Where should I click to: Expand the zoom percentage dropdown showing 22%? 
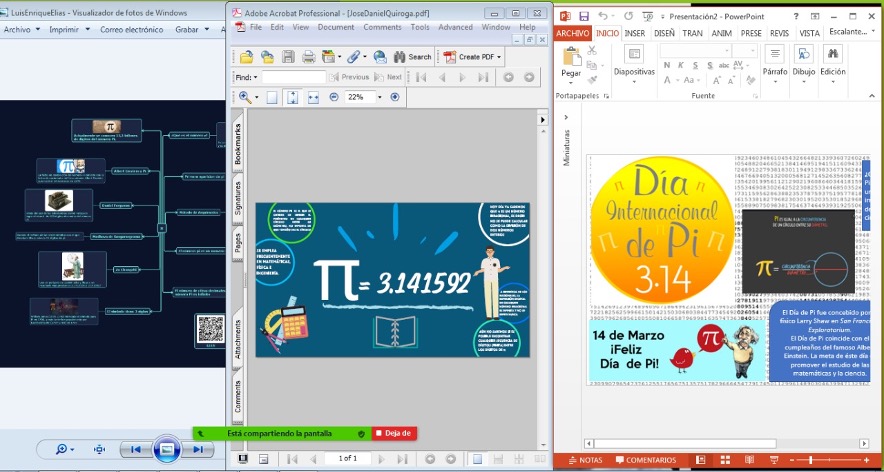379,97
